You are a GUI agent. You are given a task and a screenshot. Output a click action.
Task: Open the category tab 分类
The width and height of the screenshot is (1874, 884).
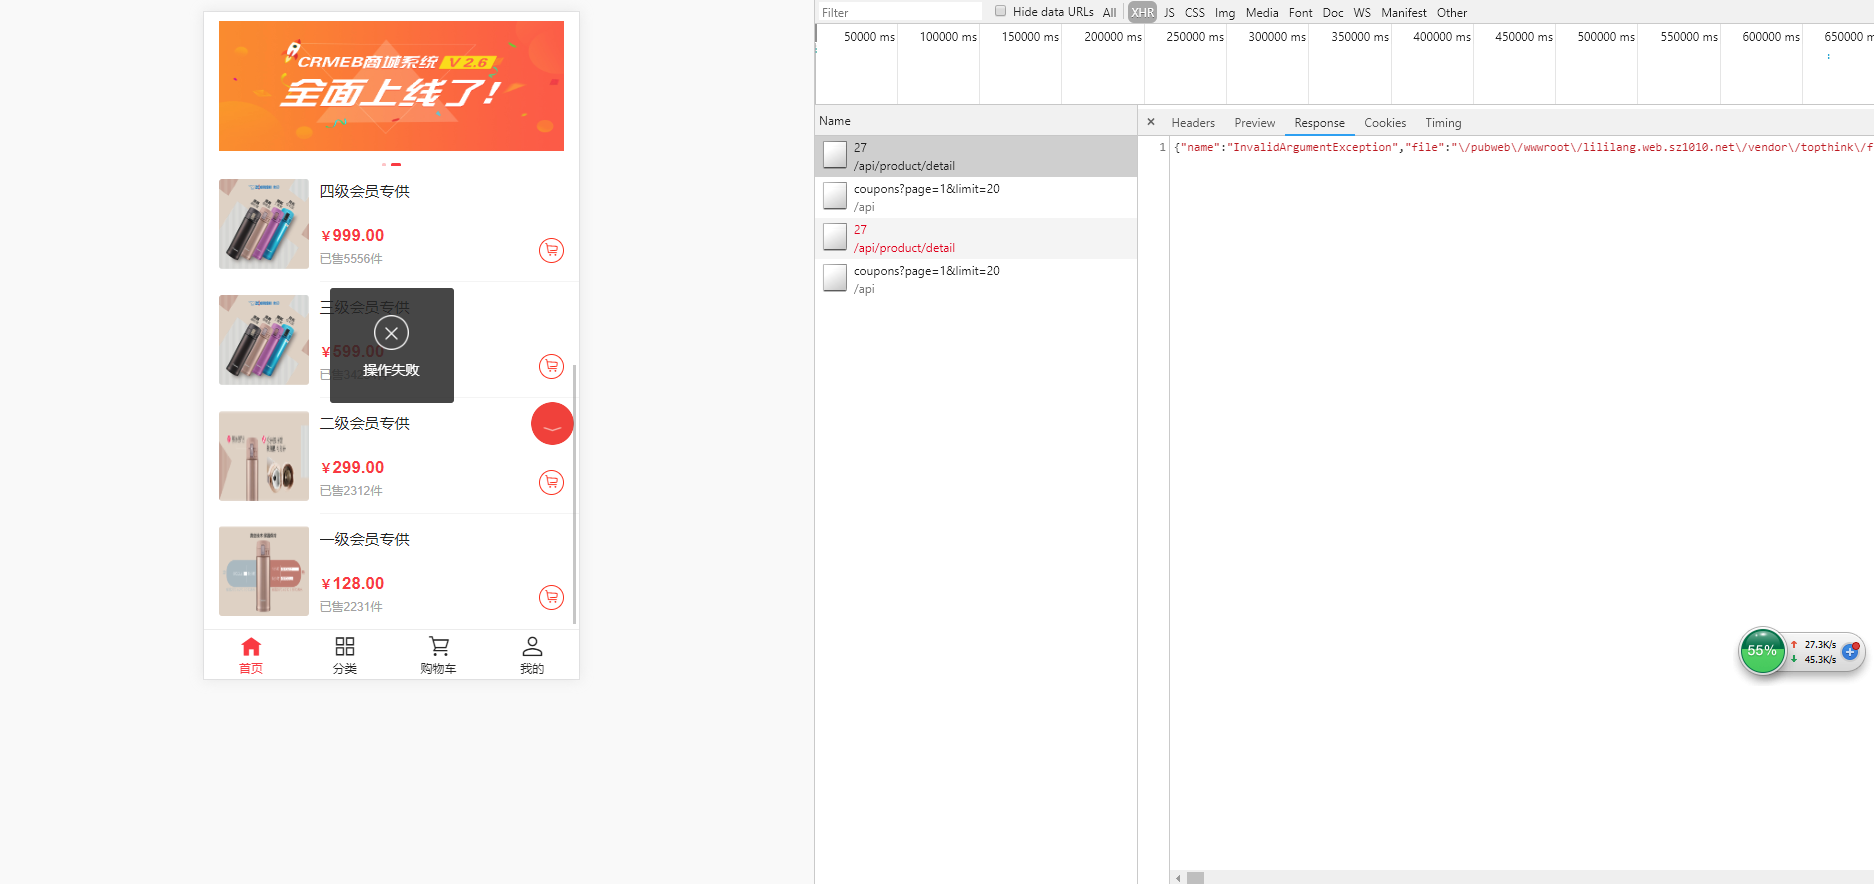click(345, 655)
